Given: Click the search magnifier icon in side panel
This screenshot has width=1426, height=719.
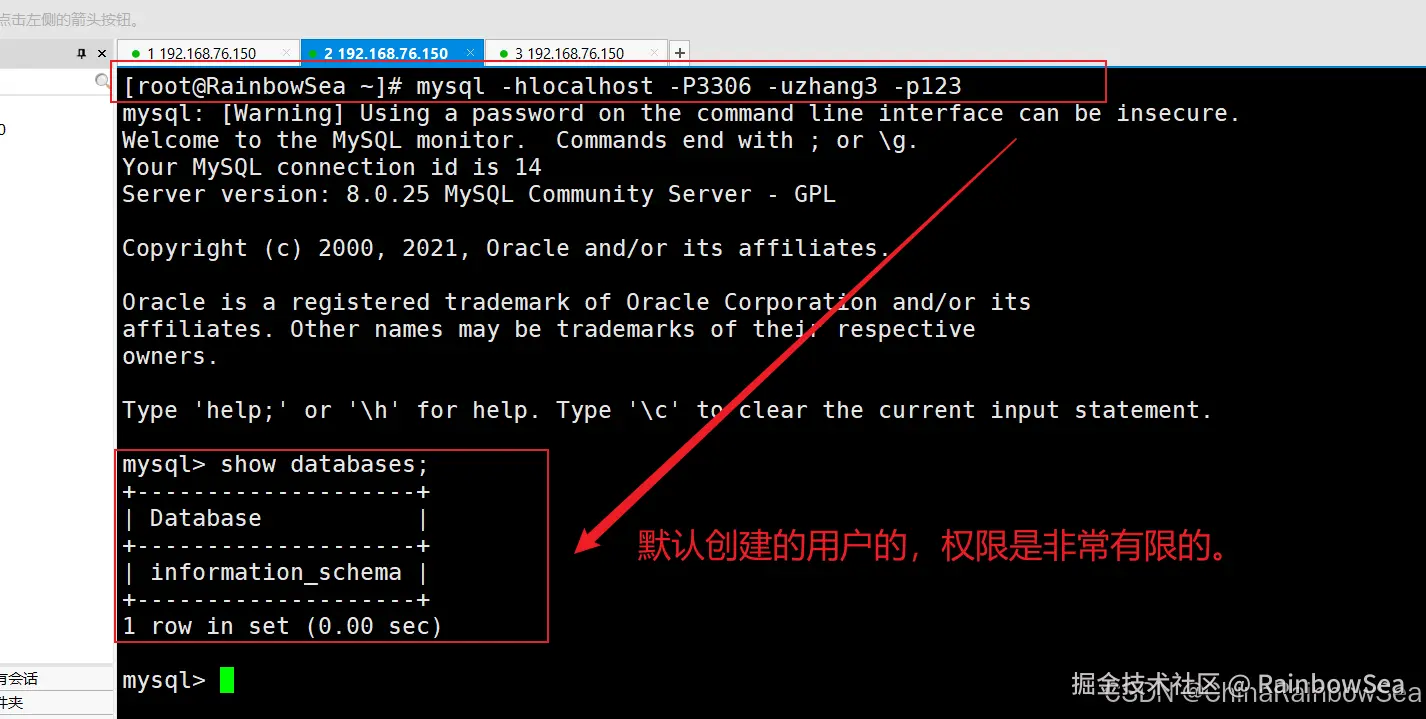Looking at the screenshot, I should tap(103, 81).
